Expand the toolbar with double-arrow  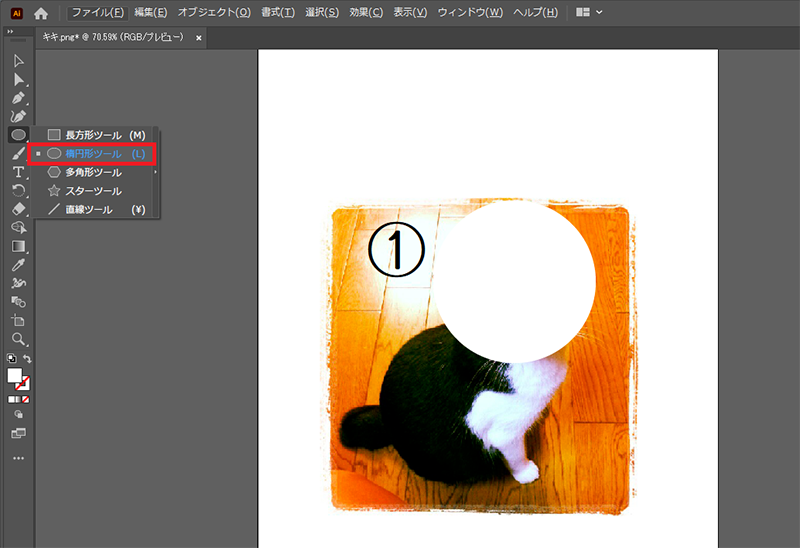(x=10, y=32)
